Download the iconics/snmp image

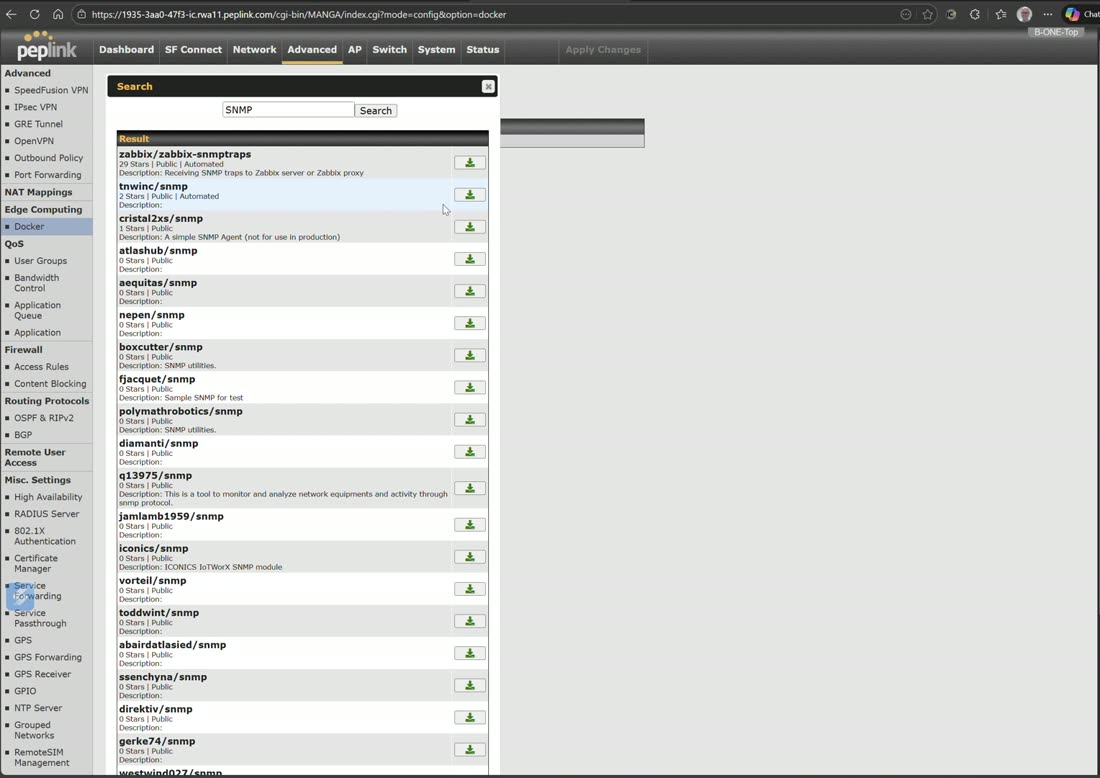469,557
